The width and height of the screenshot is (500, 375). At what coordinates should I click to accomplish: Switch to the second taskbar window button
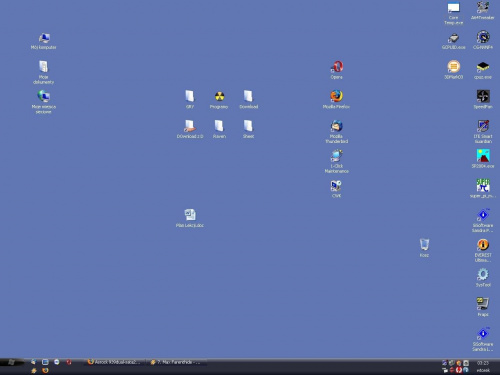(177, 362)
